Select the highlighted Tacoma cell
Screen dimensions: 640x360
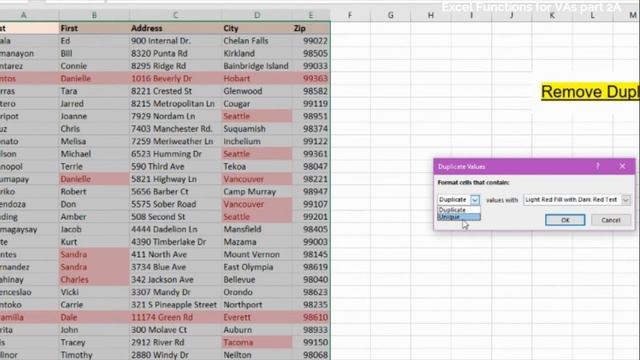257,342
